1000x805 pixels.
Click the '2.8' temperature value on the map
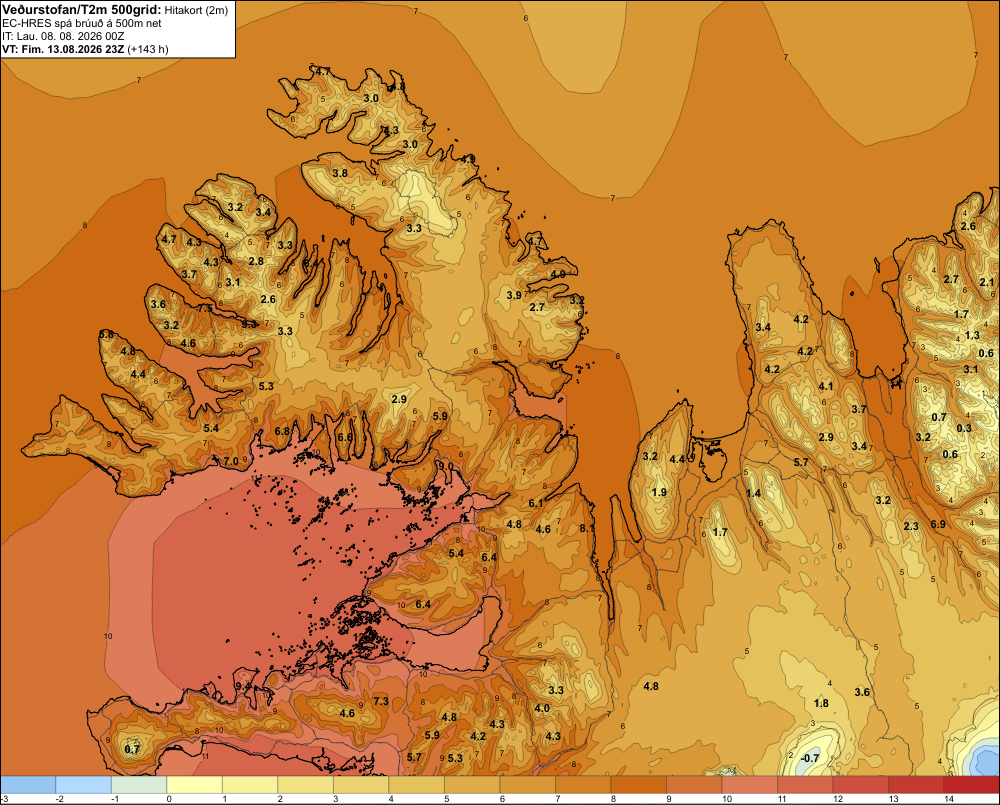pos(256,261)
